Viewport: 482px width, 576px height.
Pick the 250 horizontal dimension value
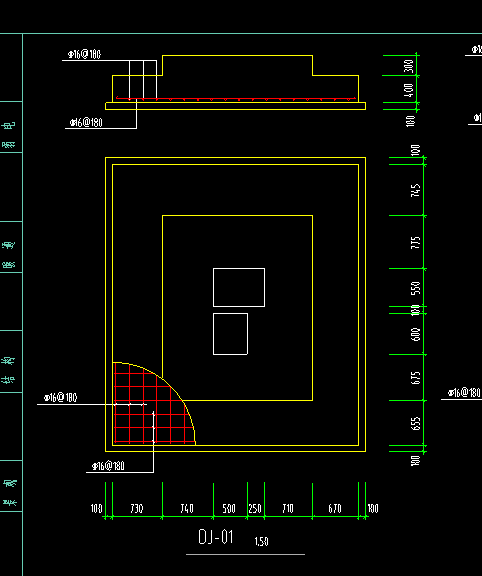coord(255,508)
